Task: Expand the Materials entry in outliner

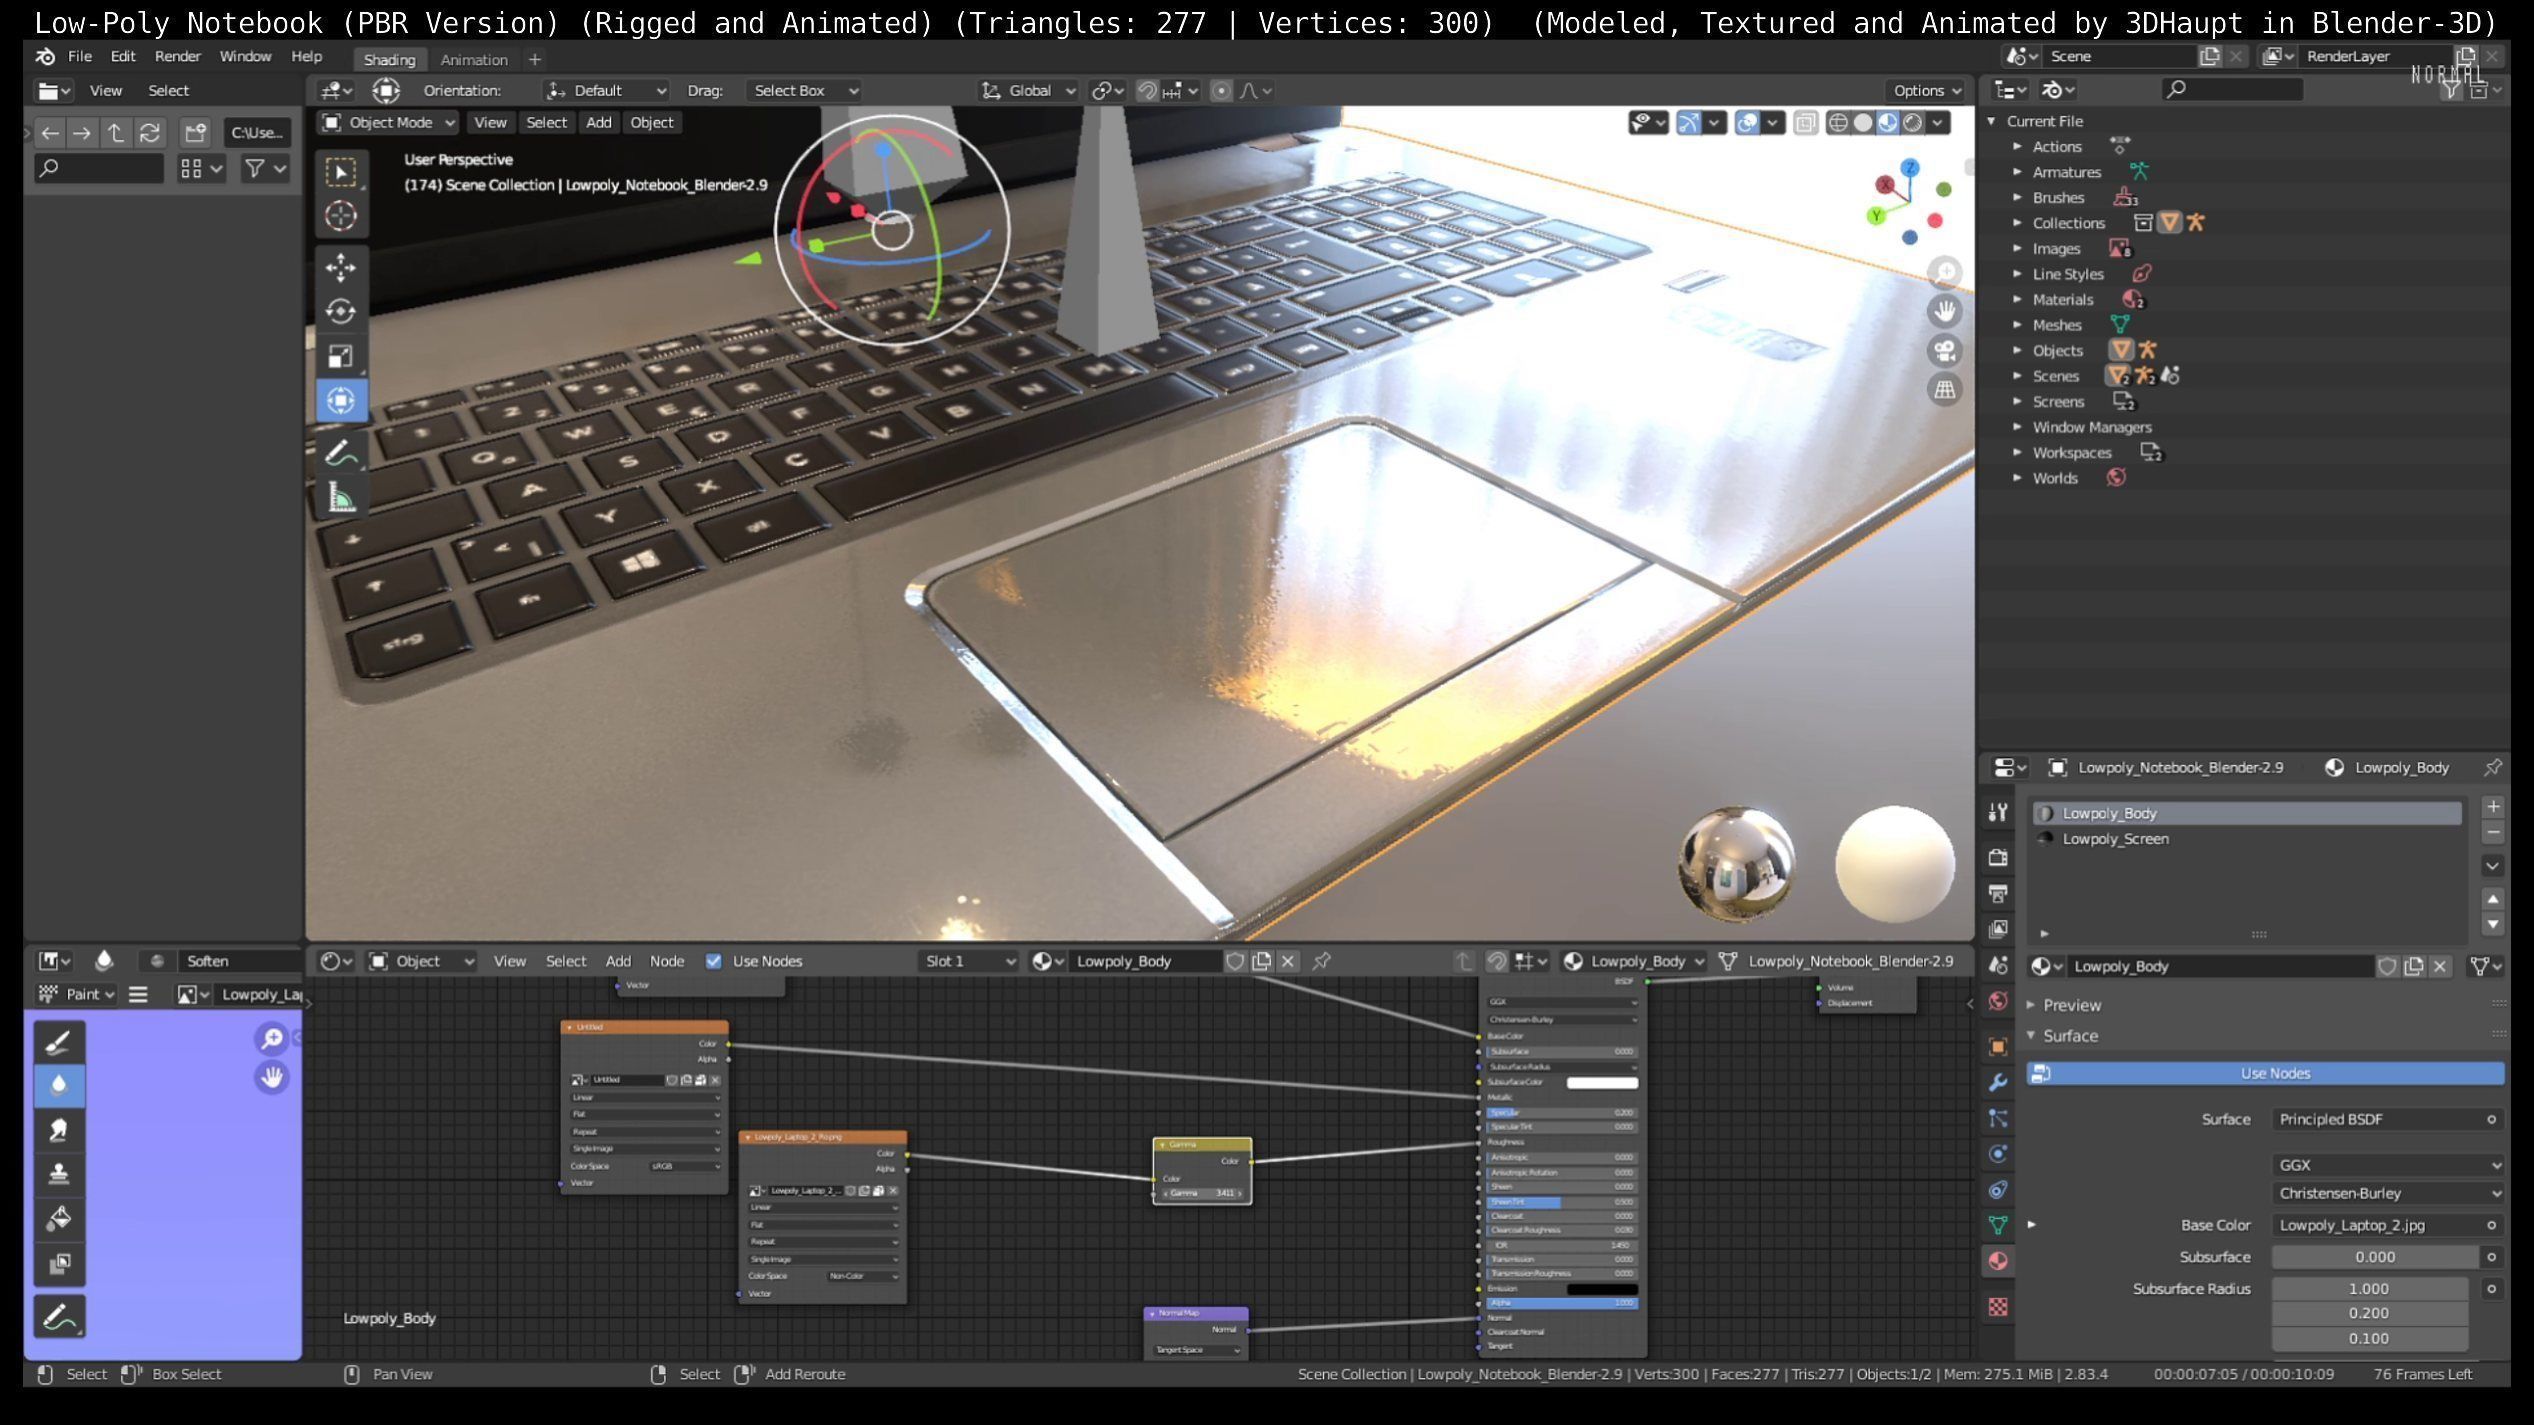Action: tap(2017, 299)
